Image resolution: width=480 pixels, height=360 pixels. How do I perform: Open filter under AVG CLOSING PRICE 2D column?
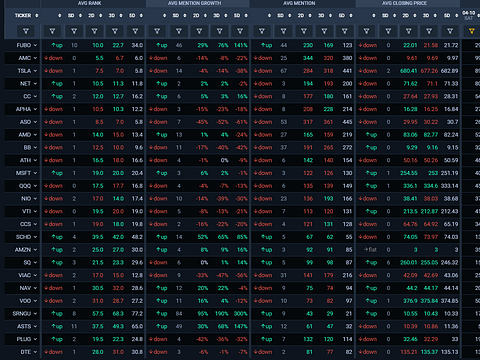point(408,31)
